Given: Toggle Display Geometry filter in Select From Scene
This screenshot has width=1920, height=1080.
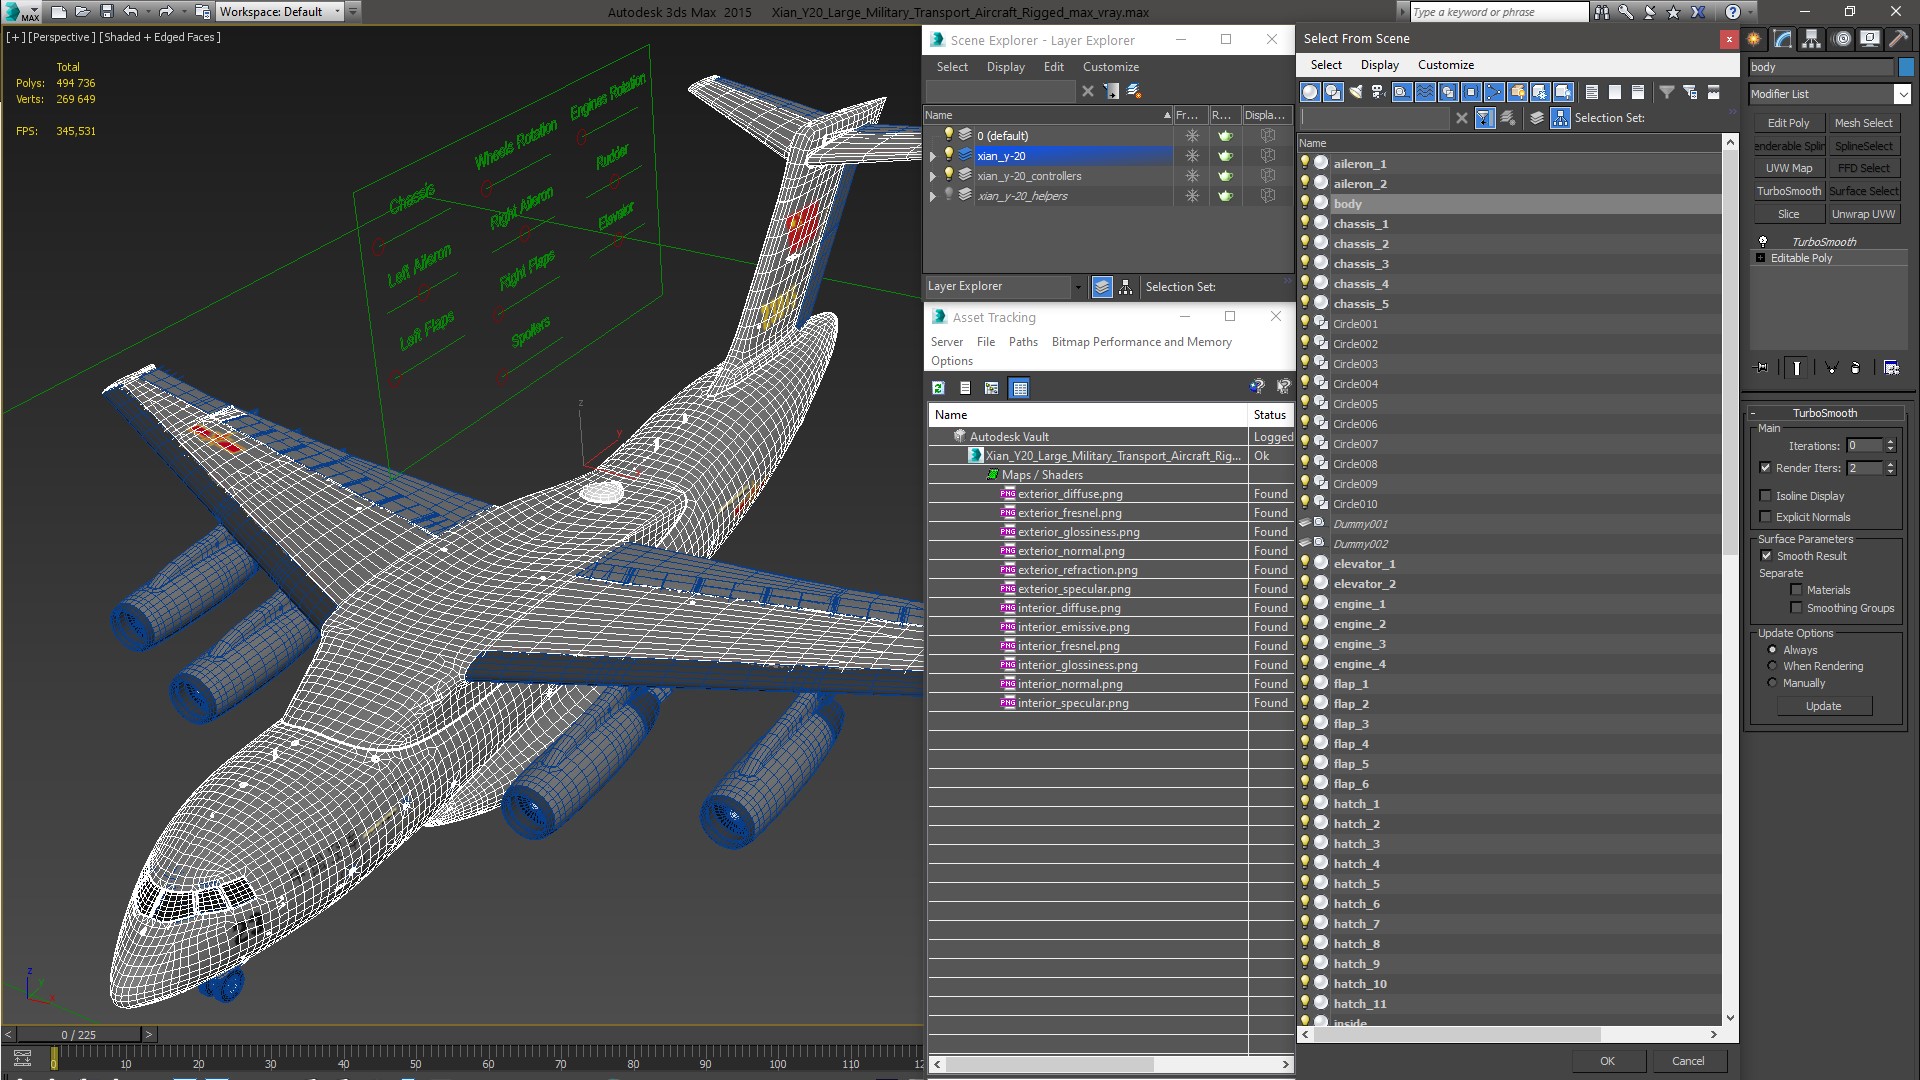Looking at the screenshot, I should coord(1309,92).
